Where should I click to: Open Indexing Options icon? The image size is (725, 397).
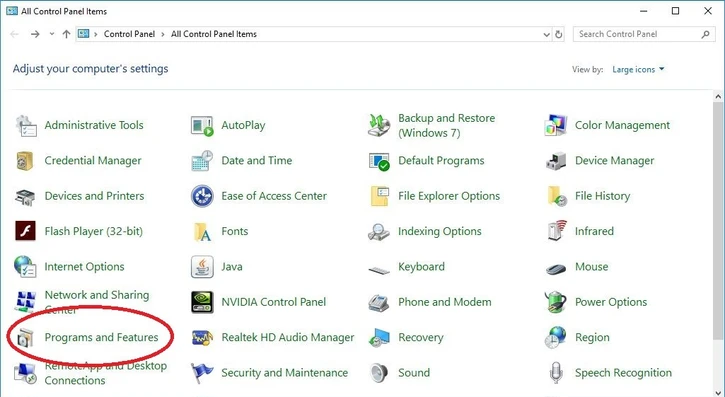click(379, 232)
